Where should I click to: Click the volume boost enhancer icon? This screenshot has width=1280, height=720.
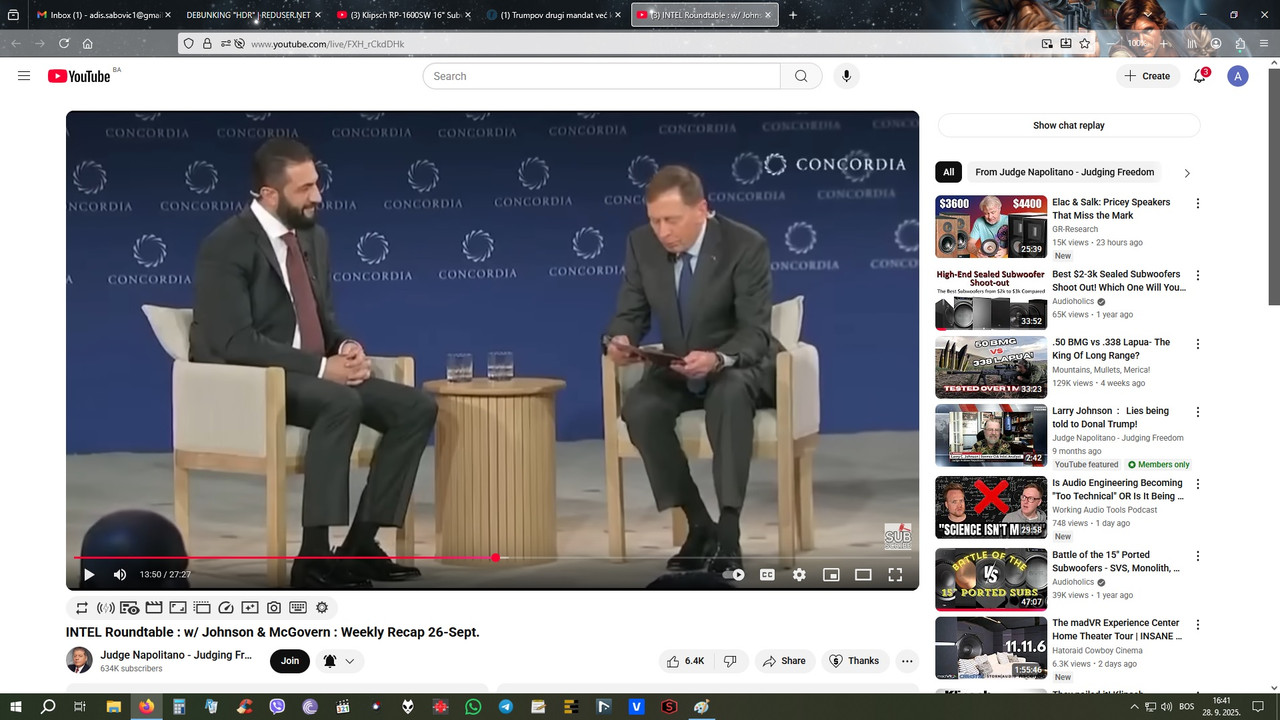[x=106, y=607]
